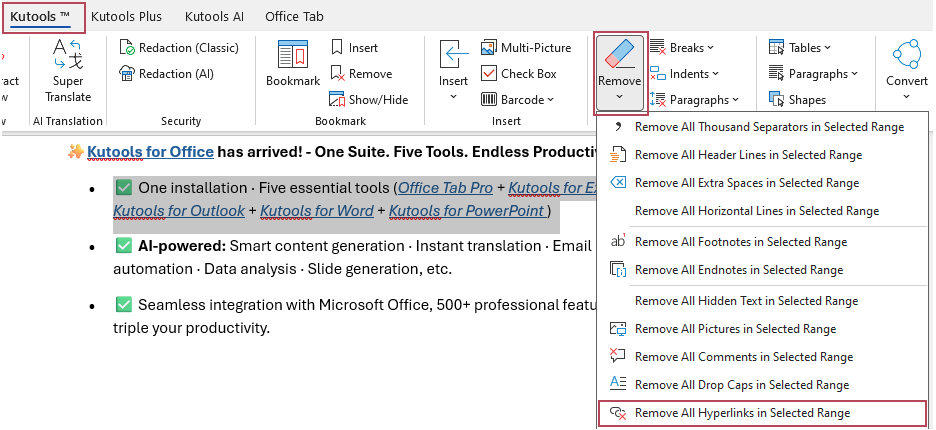Choose Remove All Pictures in Selected Range
936x430 pixels.
tap(763, 329)
